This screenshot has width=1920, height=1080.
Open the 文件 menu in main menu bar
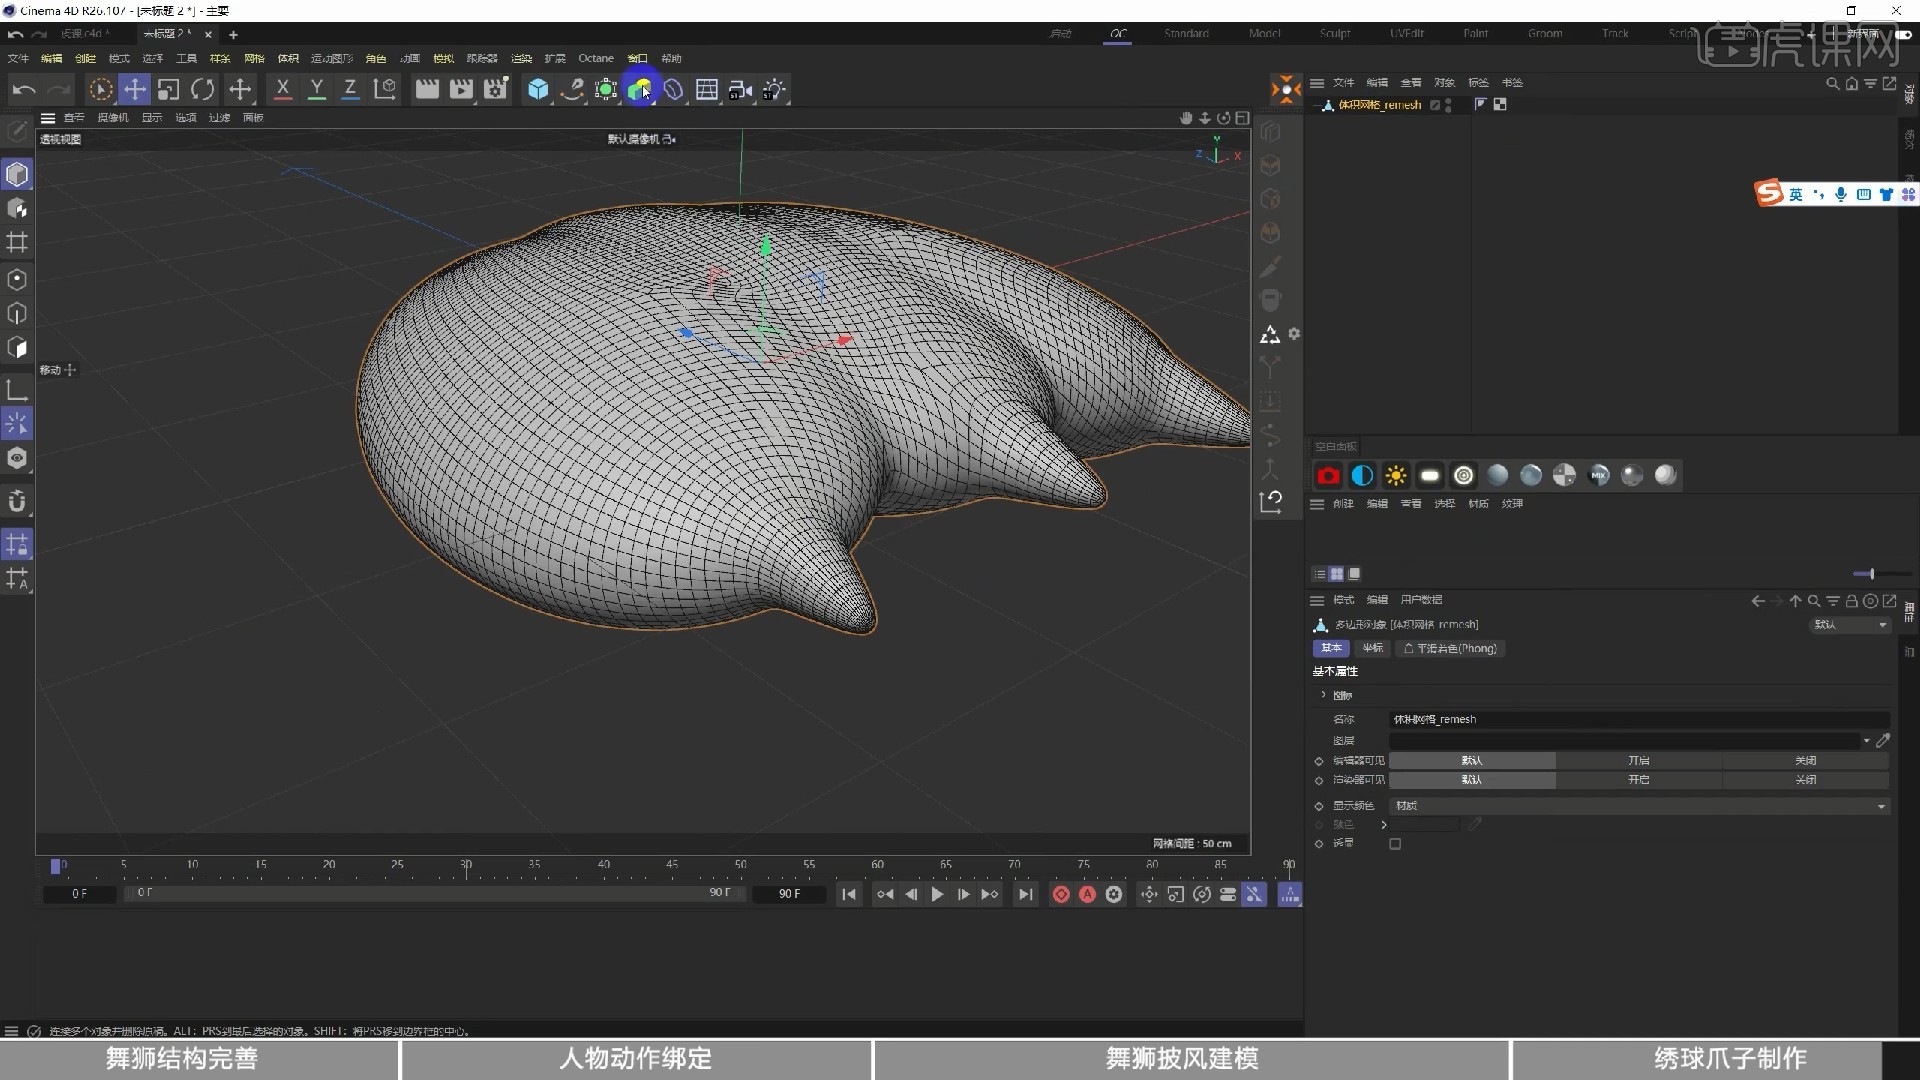click(18, 59)
